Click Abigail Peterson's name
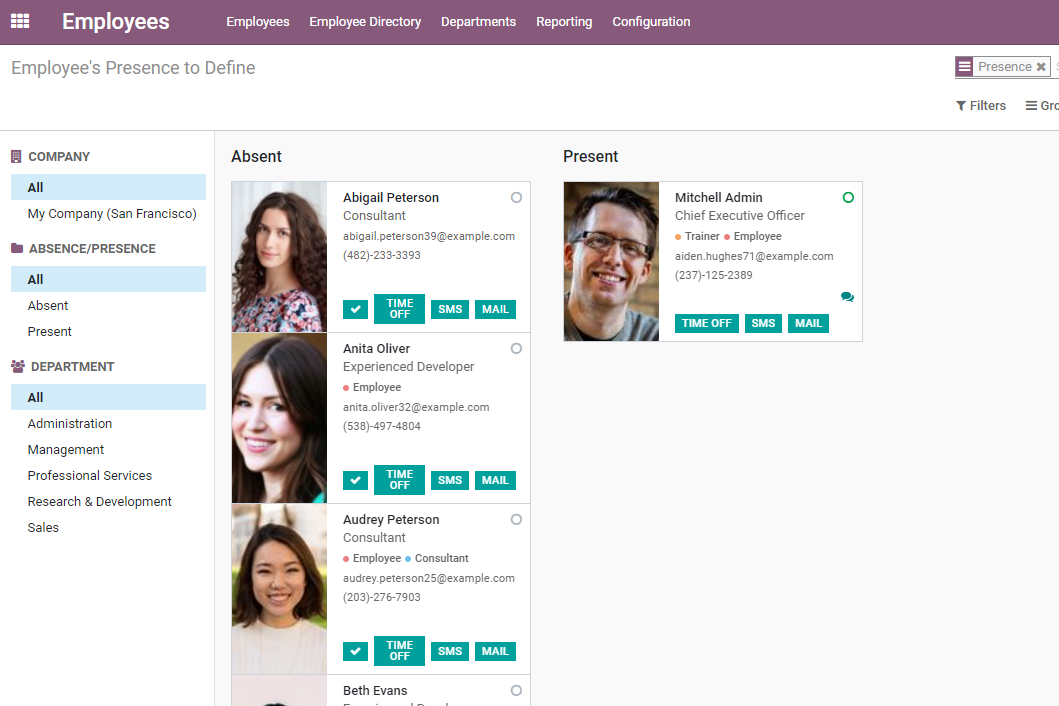Viewport: 1059px width, 706px height. pos(391,197)
